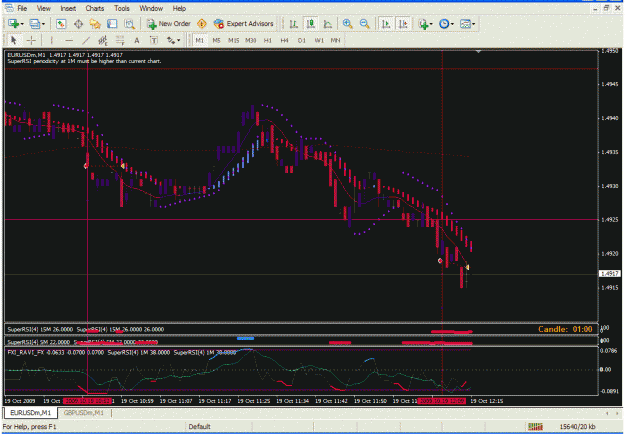Zoom in on the chart
Image resolution: width=625 pixels, height=434 pixels.
click(x=348, y=24)
